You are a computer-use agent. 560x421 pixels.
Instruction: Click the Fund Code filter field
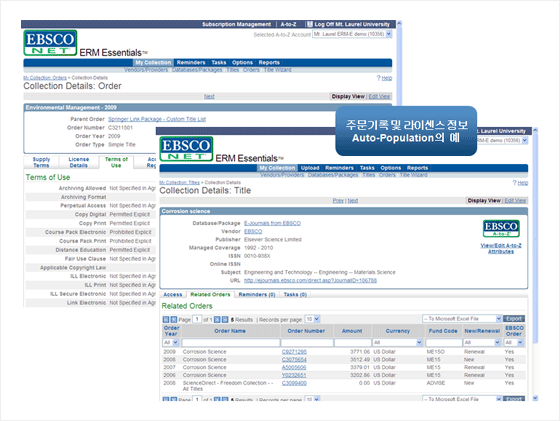pyautogui.click(x=444, y=343)
